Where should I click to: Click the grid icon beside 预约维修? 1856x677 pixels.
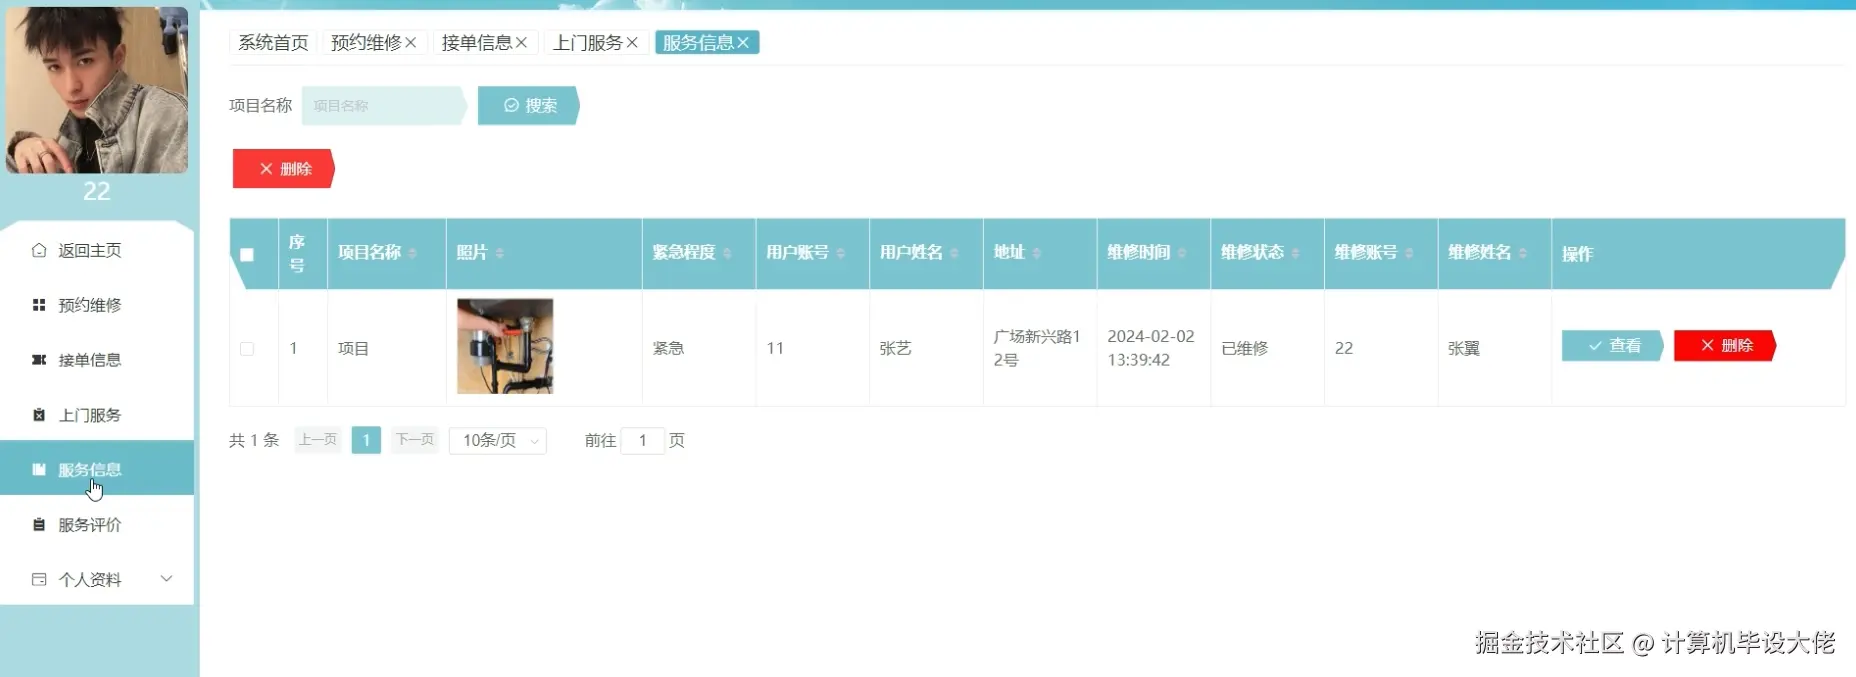[x=39, y=305]
